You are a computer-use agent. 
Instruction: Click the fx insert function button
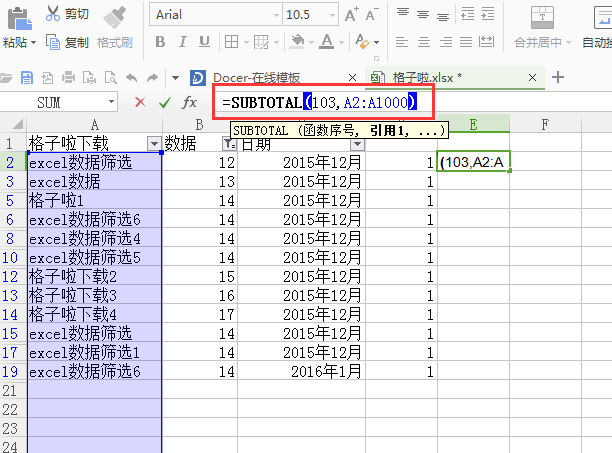click(189, 102)
